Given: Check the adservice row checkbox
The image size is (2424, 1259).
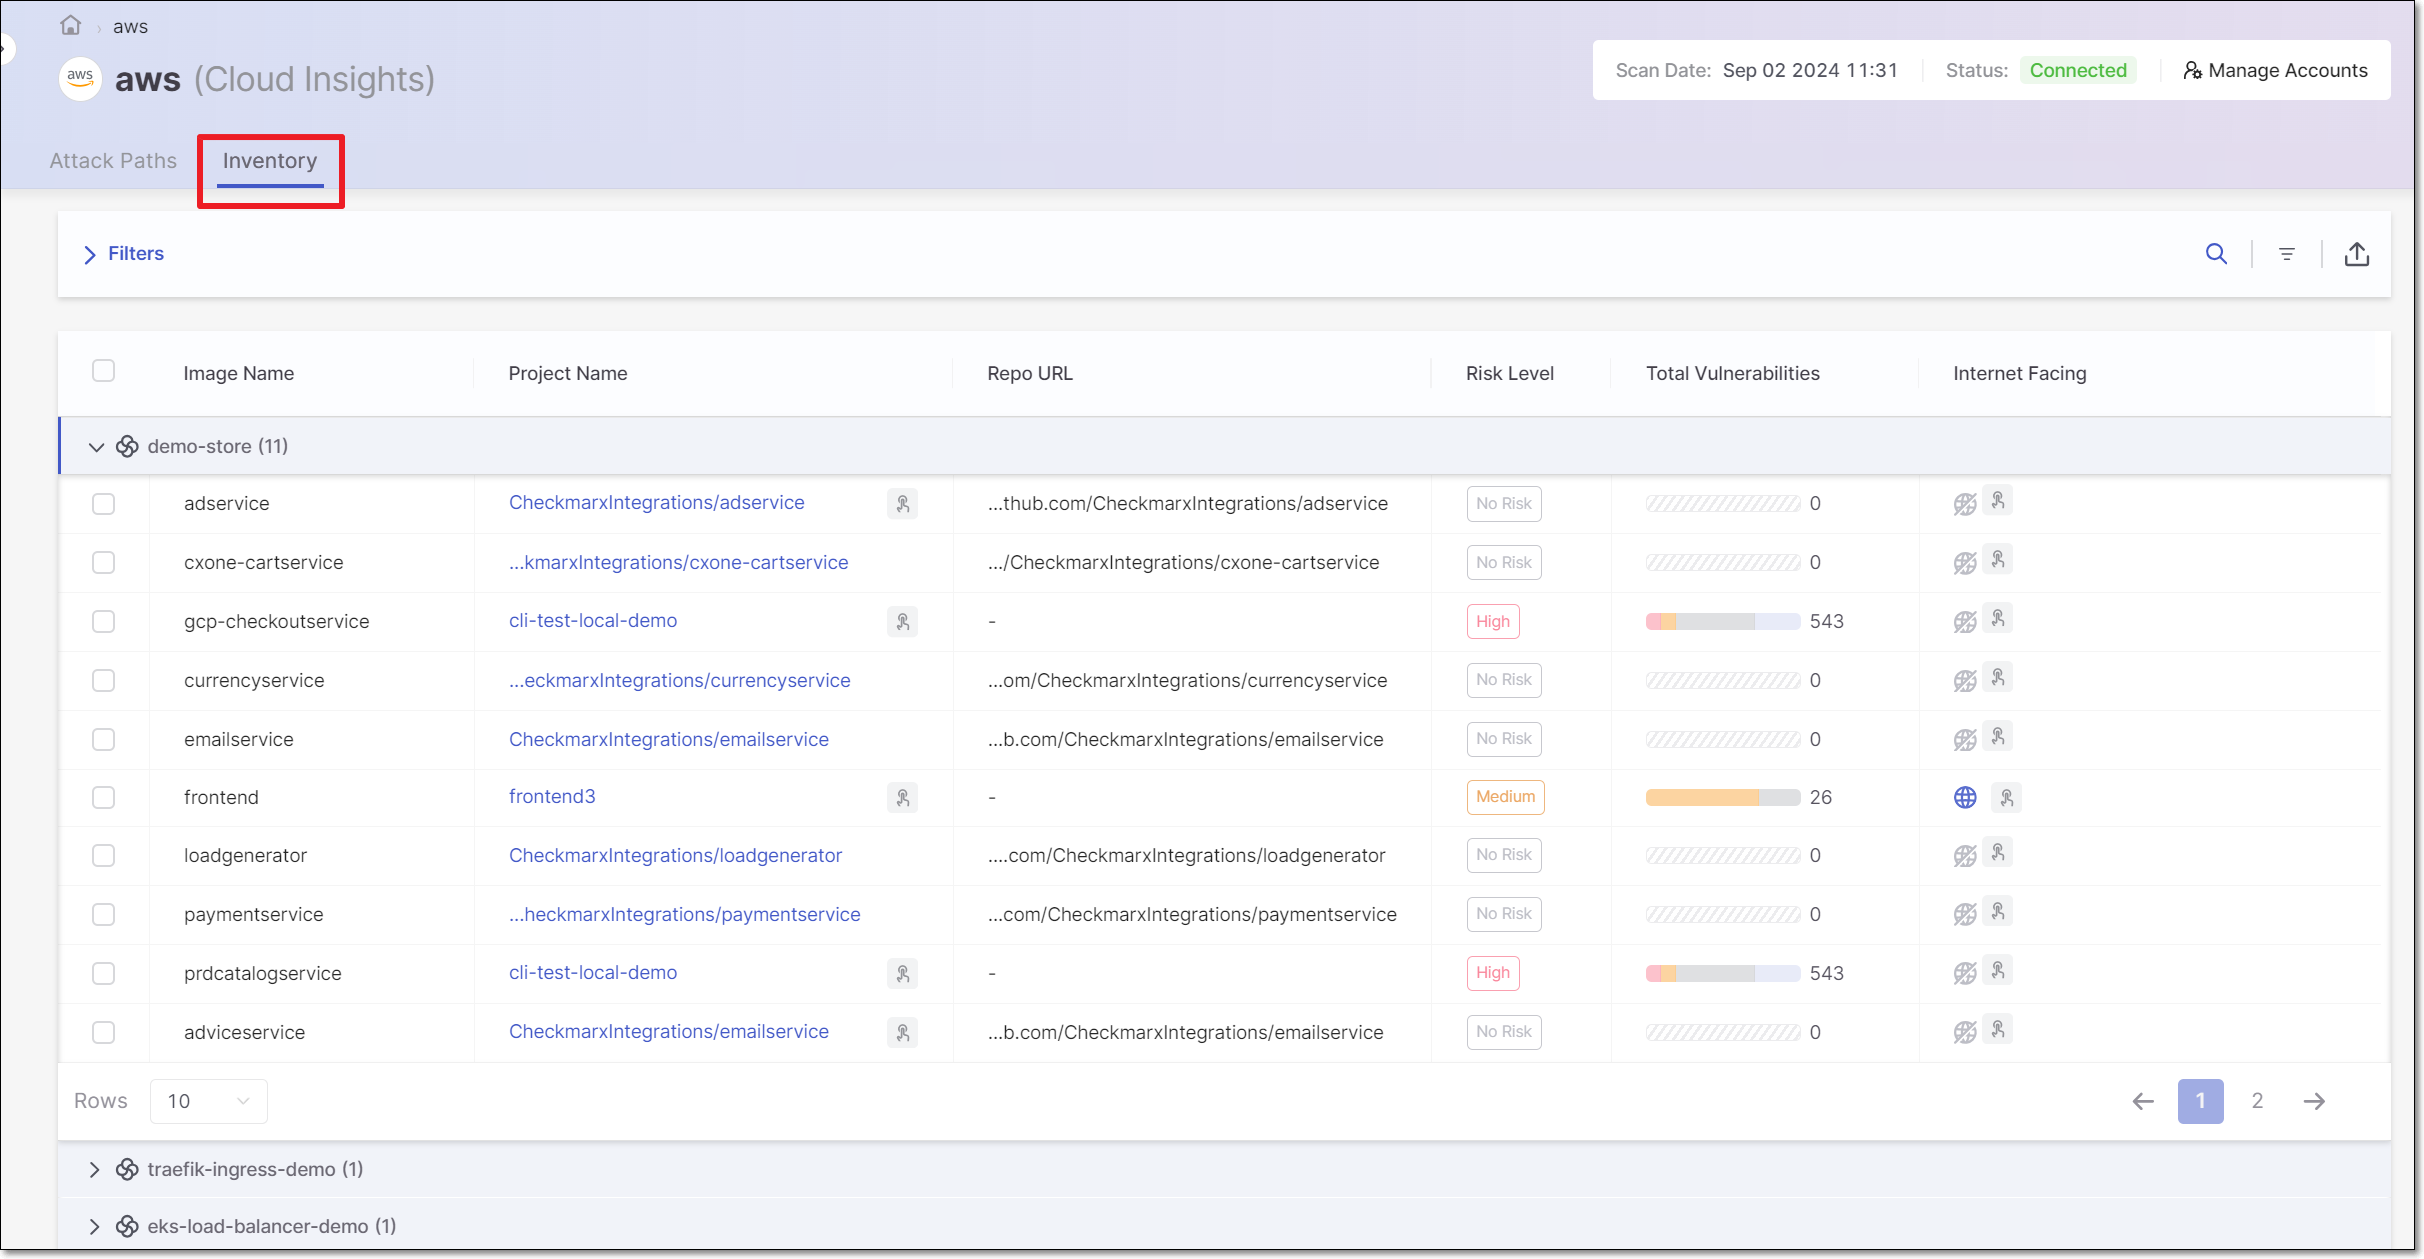Looking at the screenshot, I should coord(103,504).
